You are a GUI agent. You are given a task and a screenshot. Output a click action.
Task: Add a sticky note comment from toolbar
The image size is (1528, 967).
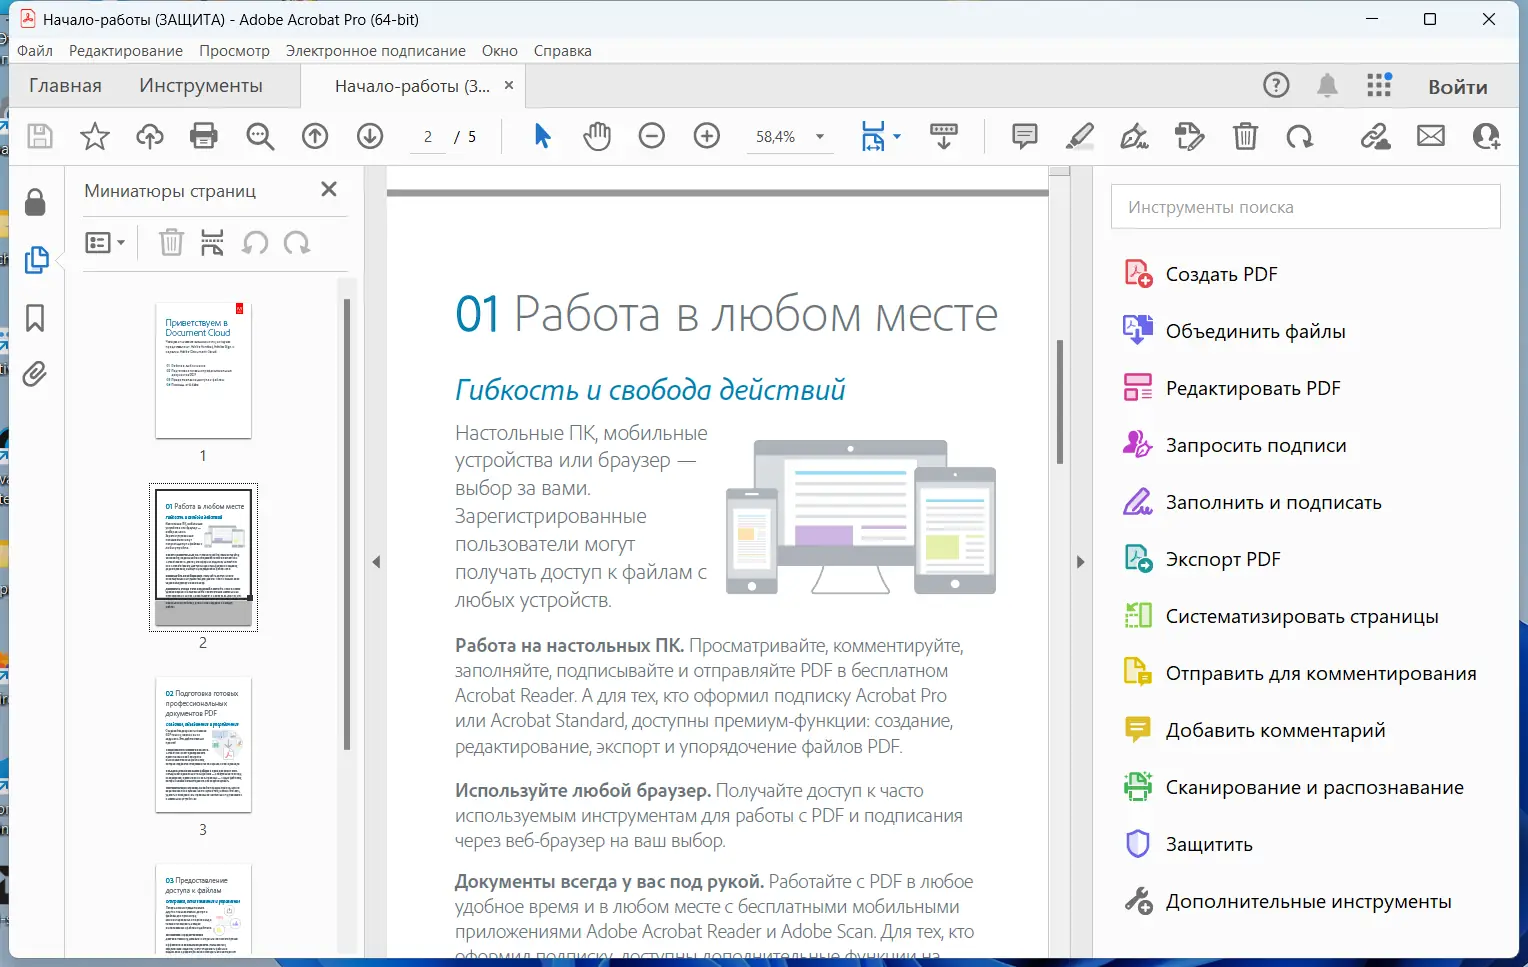(1025, 136)
